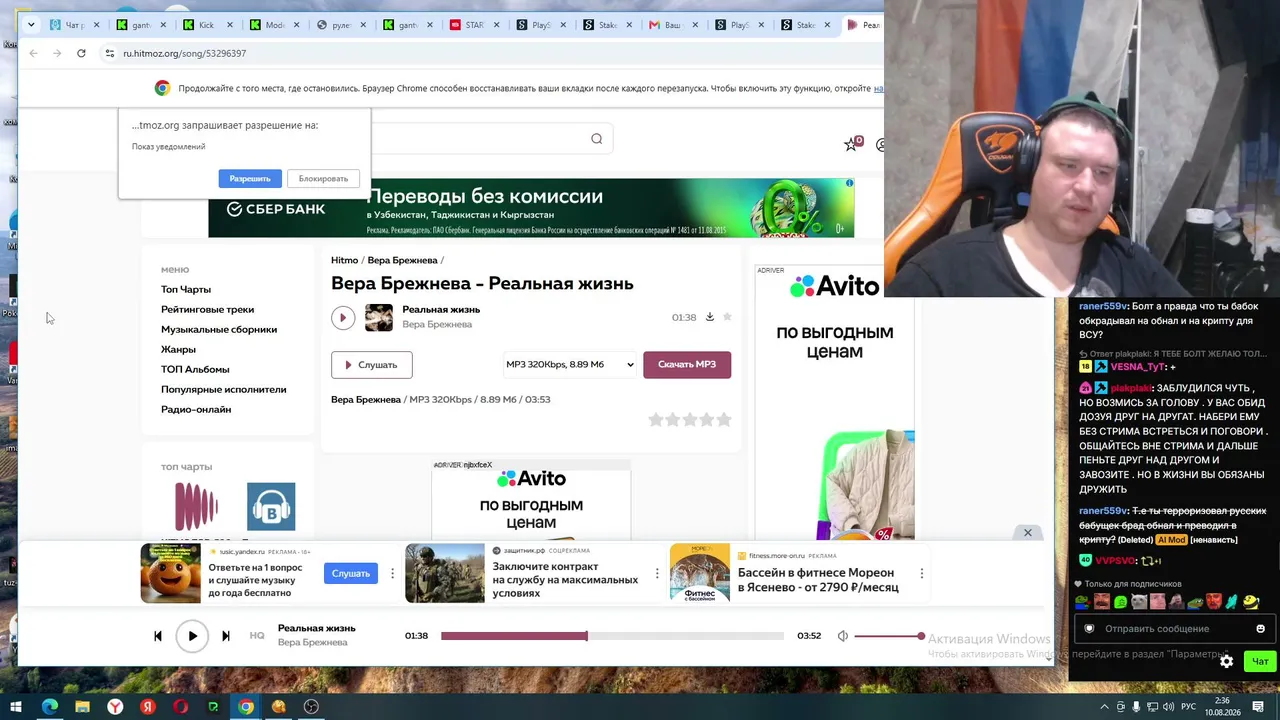Viewport: 1280px width, 720px height.
Task: Open Топ Чарты in the side menu
Action: pyautogui.click(x=186, y=289)
